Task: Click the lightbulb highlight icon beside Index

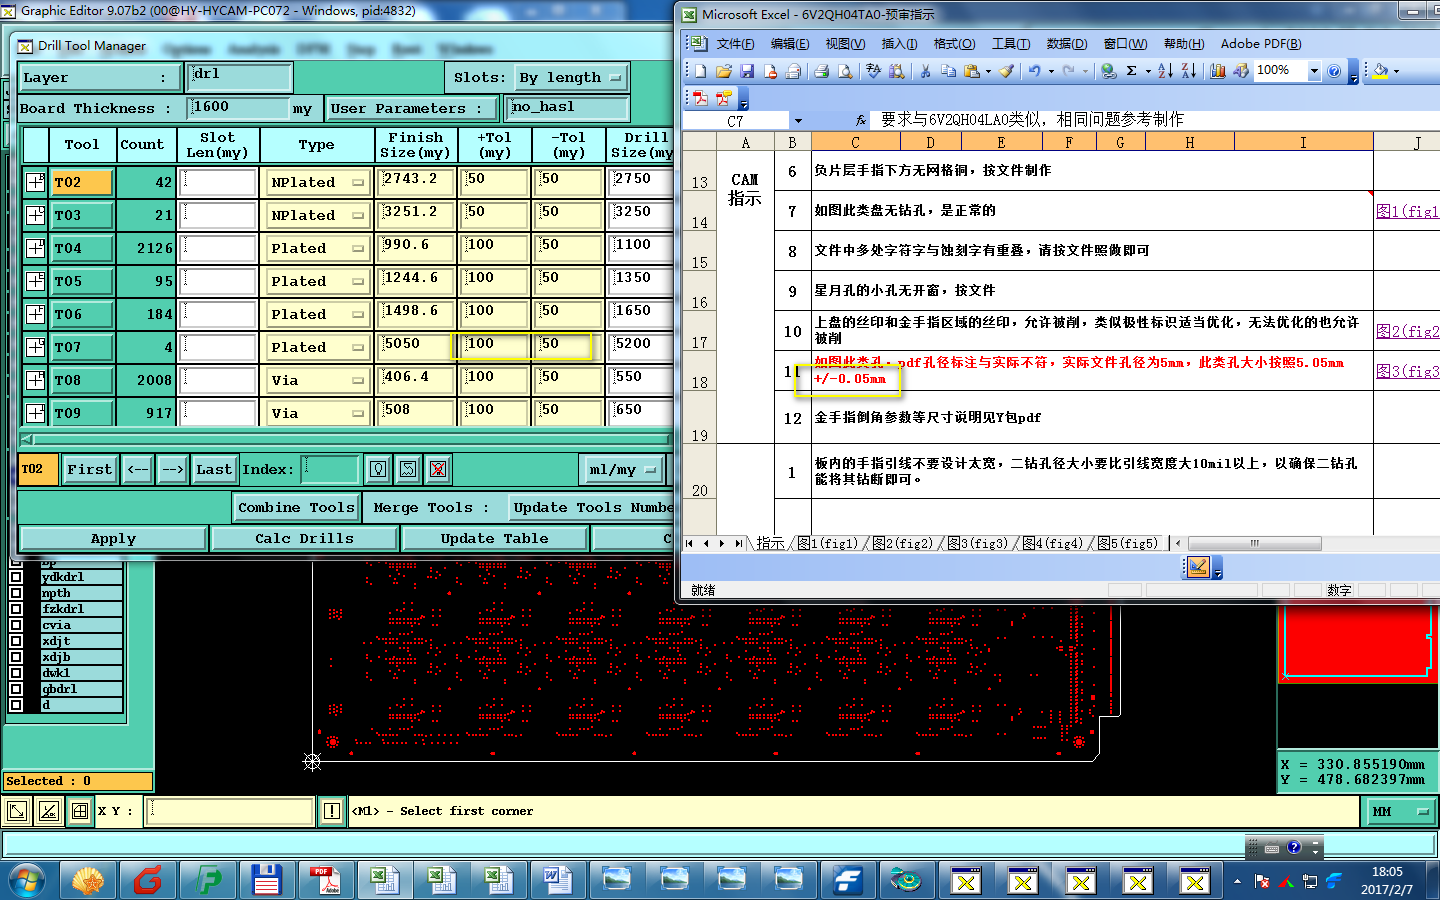Action: [377, 469]
